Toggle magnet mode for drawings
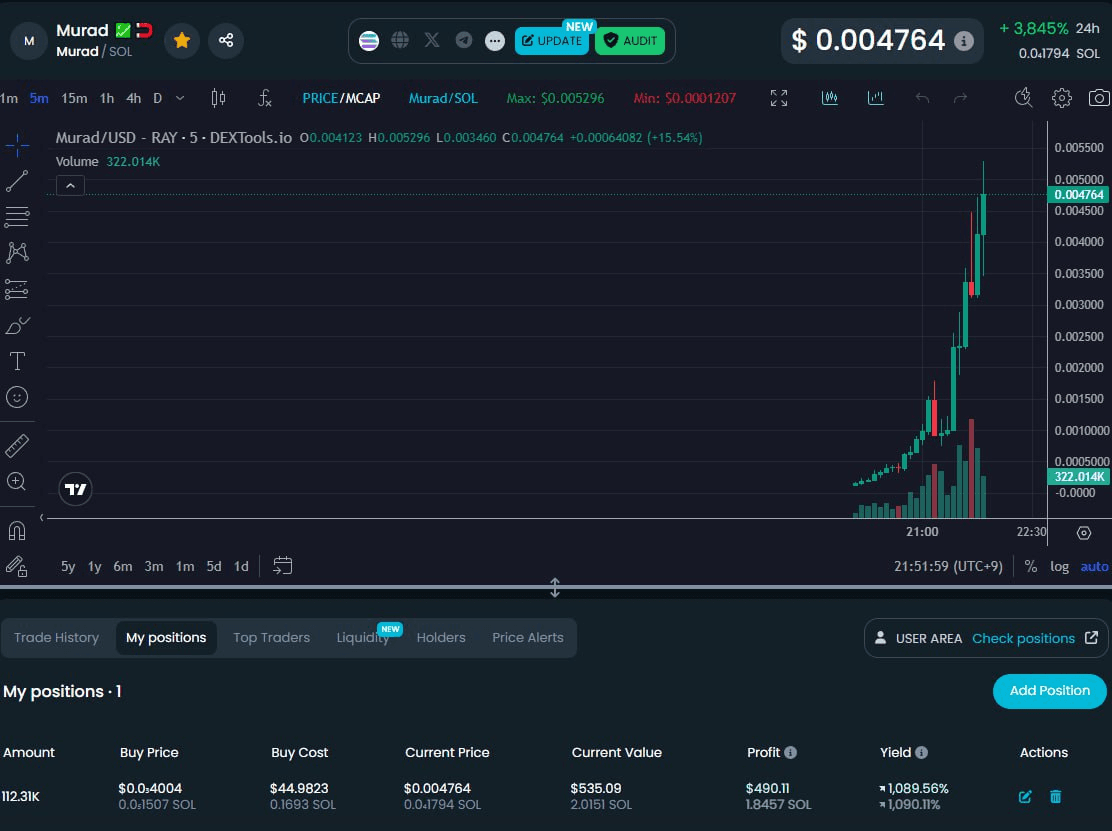Image resolution: width=1112 pixels, height=831 pixels. [17, 531]
